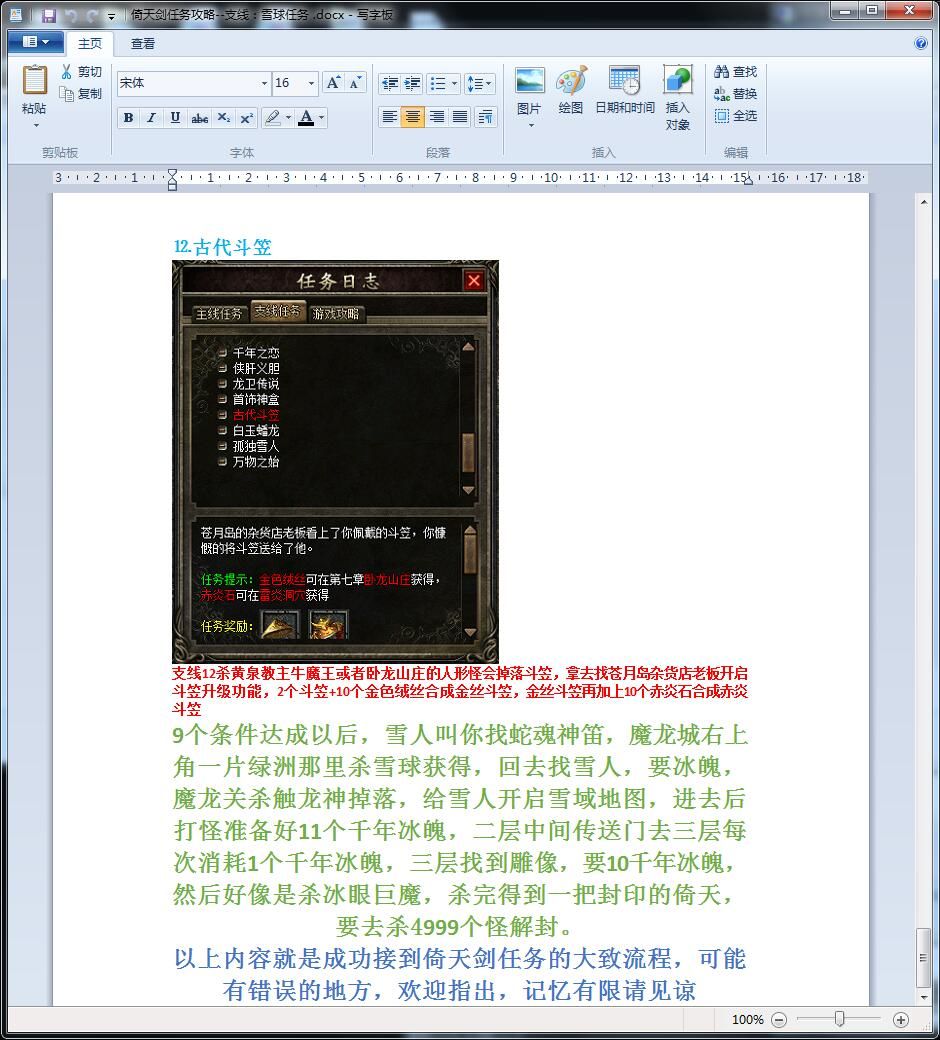Image resolution: width=940 pixels, height=1040 pixels.
Task: Open the WordPad file menu button
Action: (36, 42)
